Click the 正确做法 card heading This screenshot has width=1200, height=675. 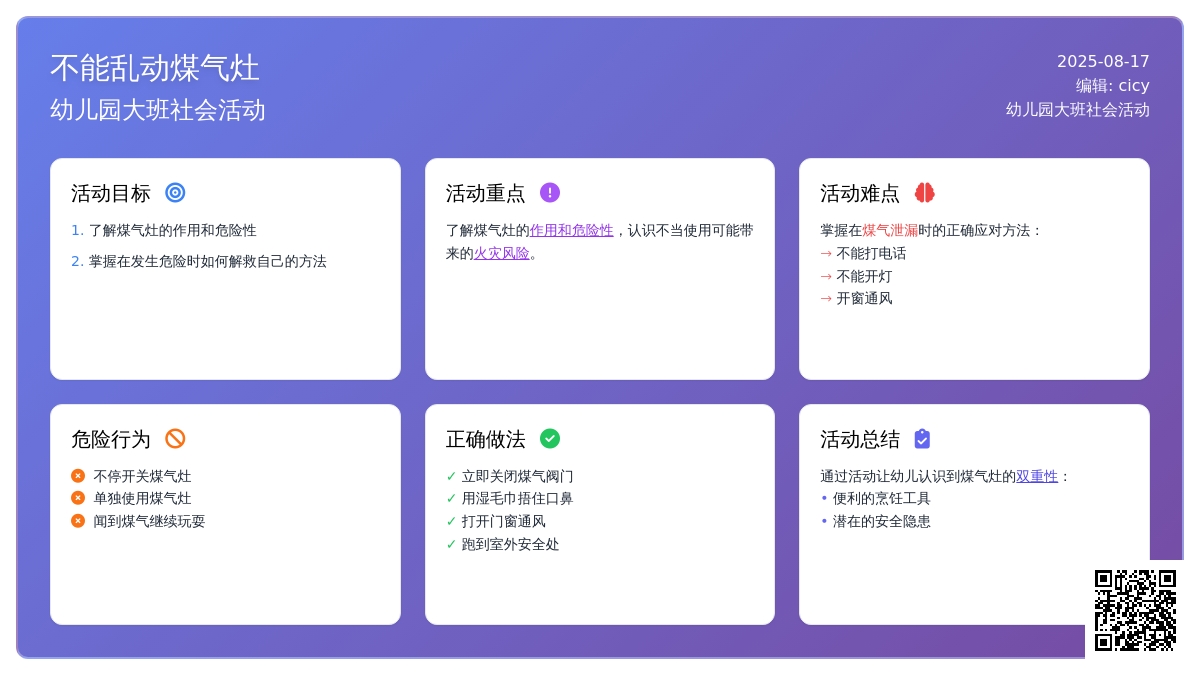(486, 439)
